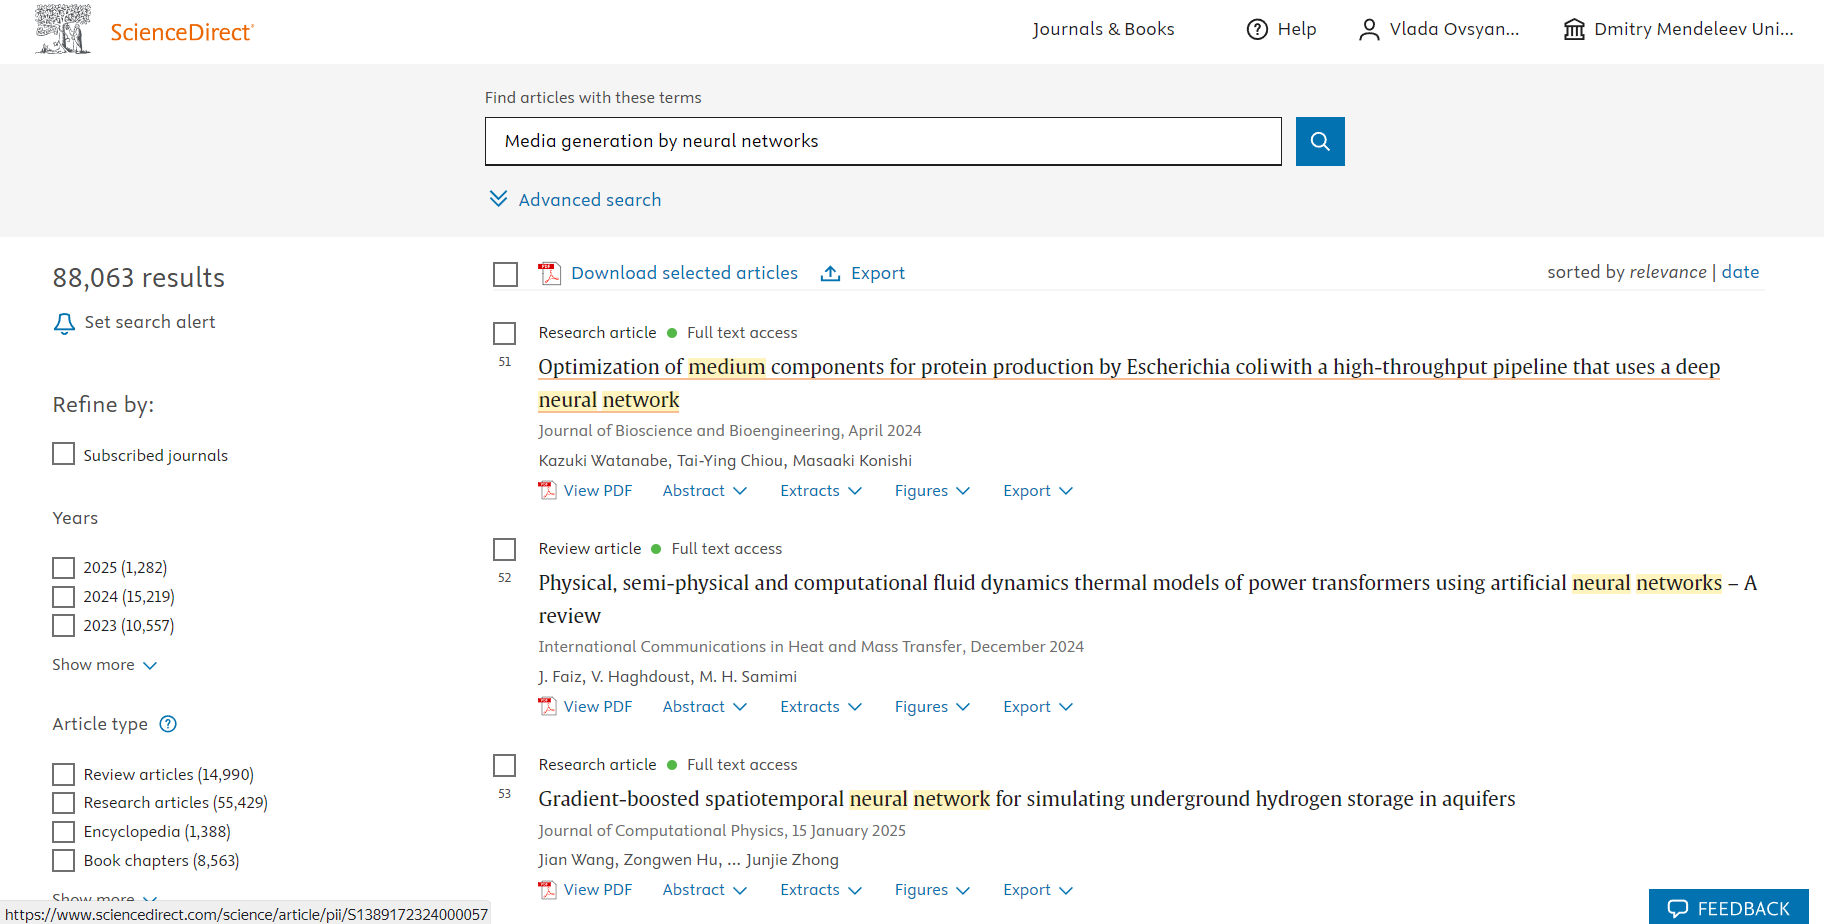This screenshot has height=924, width=1824.
Task: Check the Encyclopedia filter
Action: tap(63, 832)
